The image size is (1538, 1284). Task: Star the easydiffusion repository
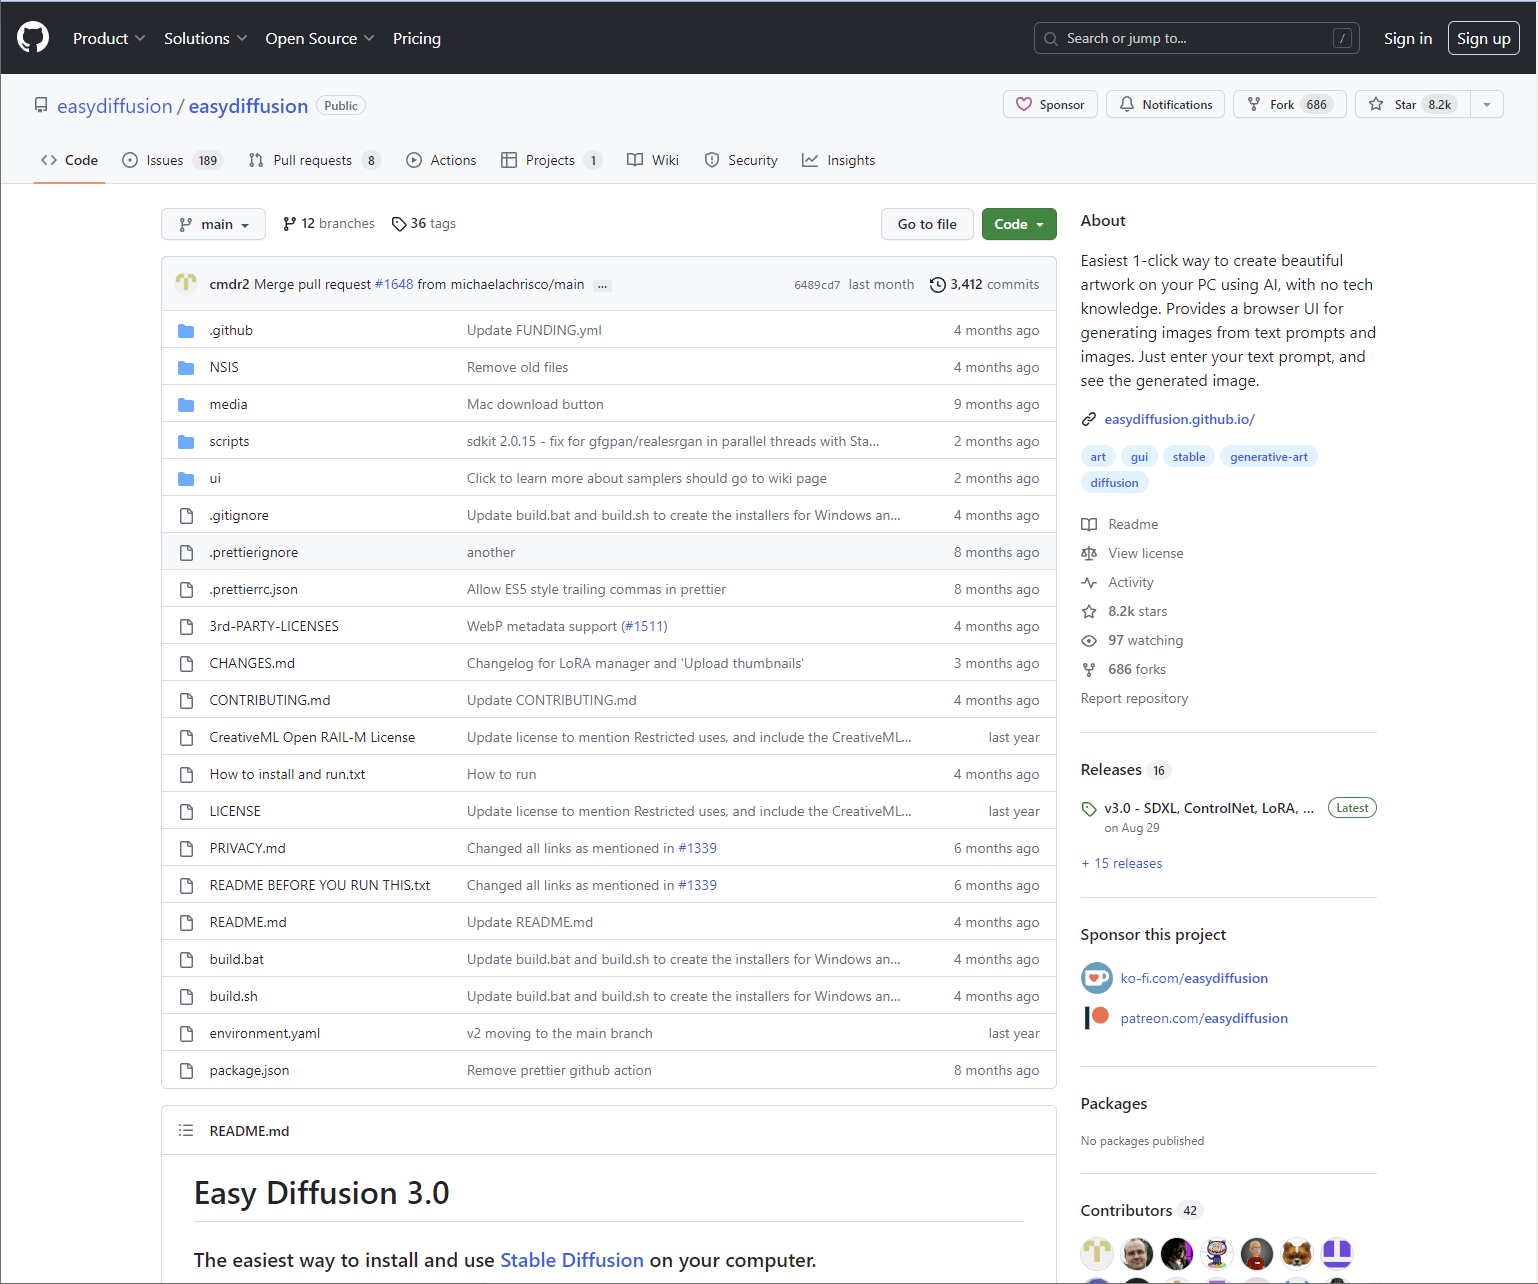(1412, 104)
